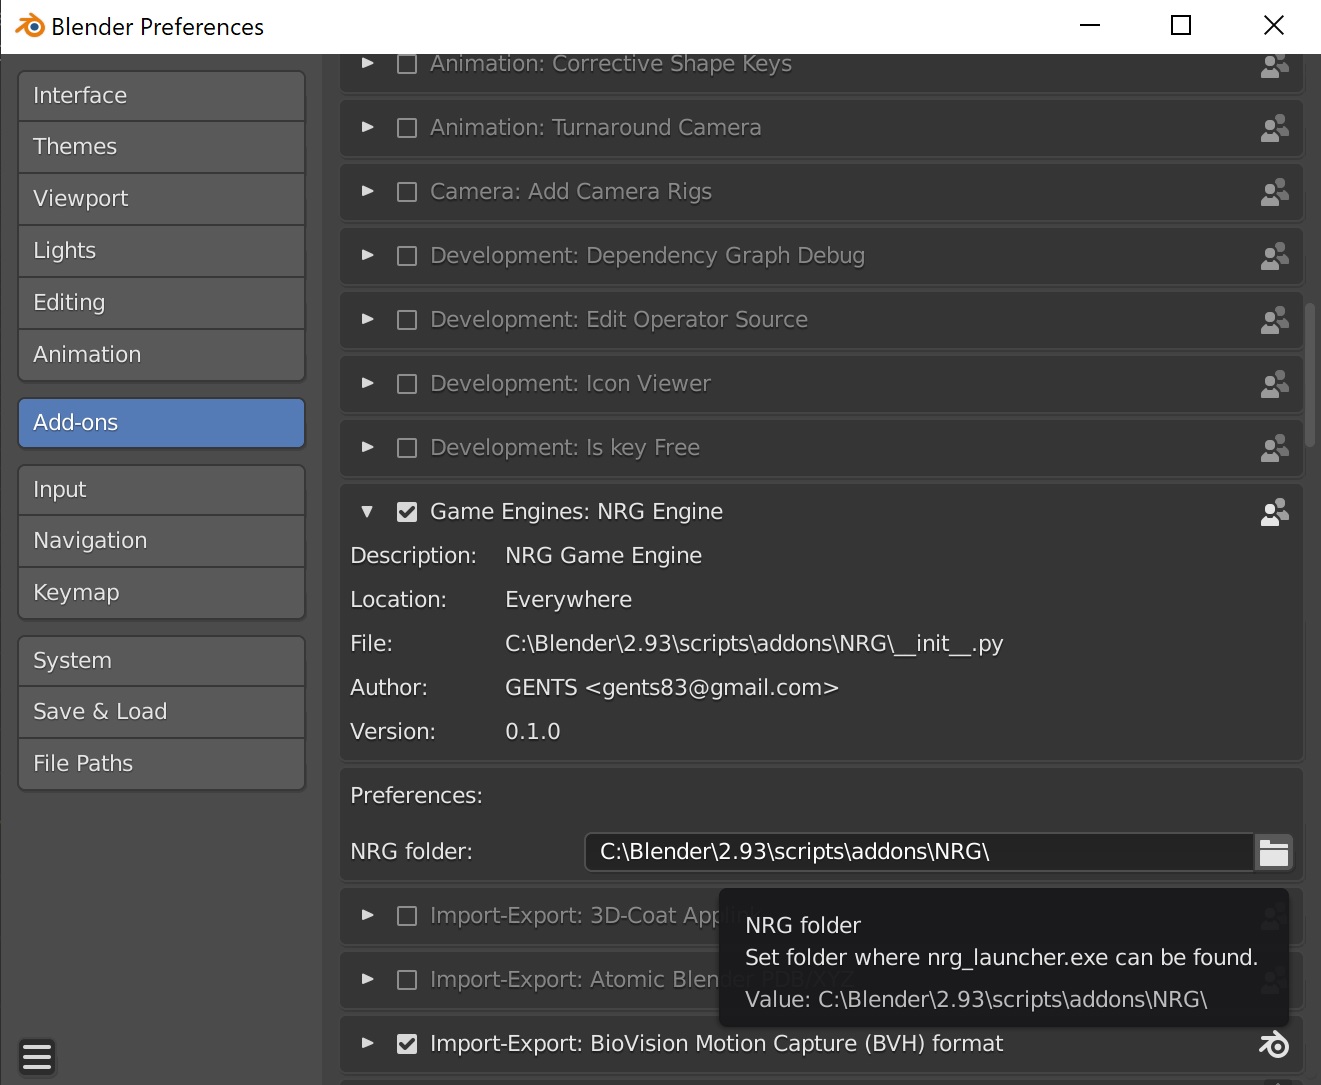Enable Development: Icon Viewer add-on
The width and height of the screenshot is (1321, 1085).
(407, 384)
